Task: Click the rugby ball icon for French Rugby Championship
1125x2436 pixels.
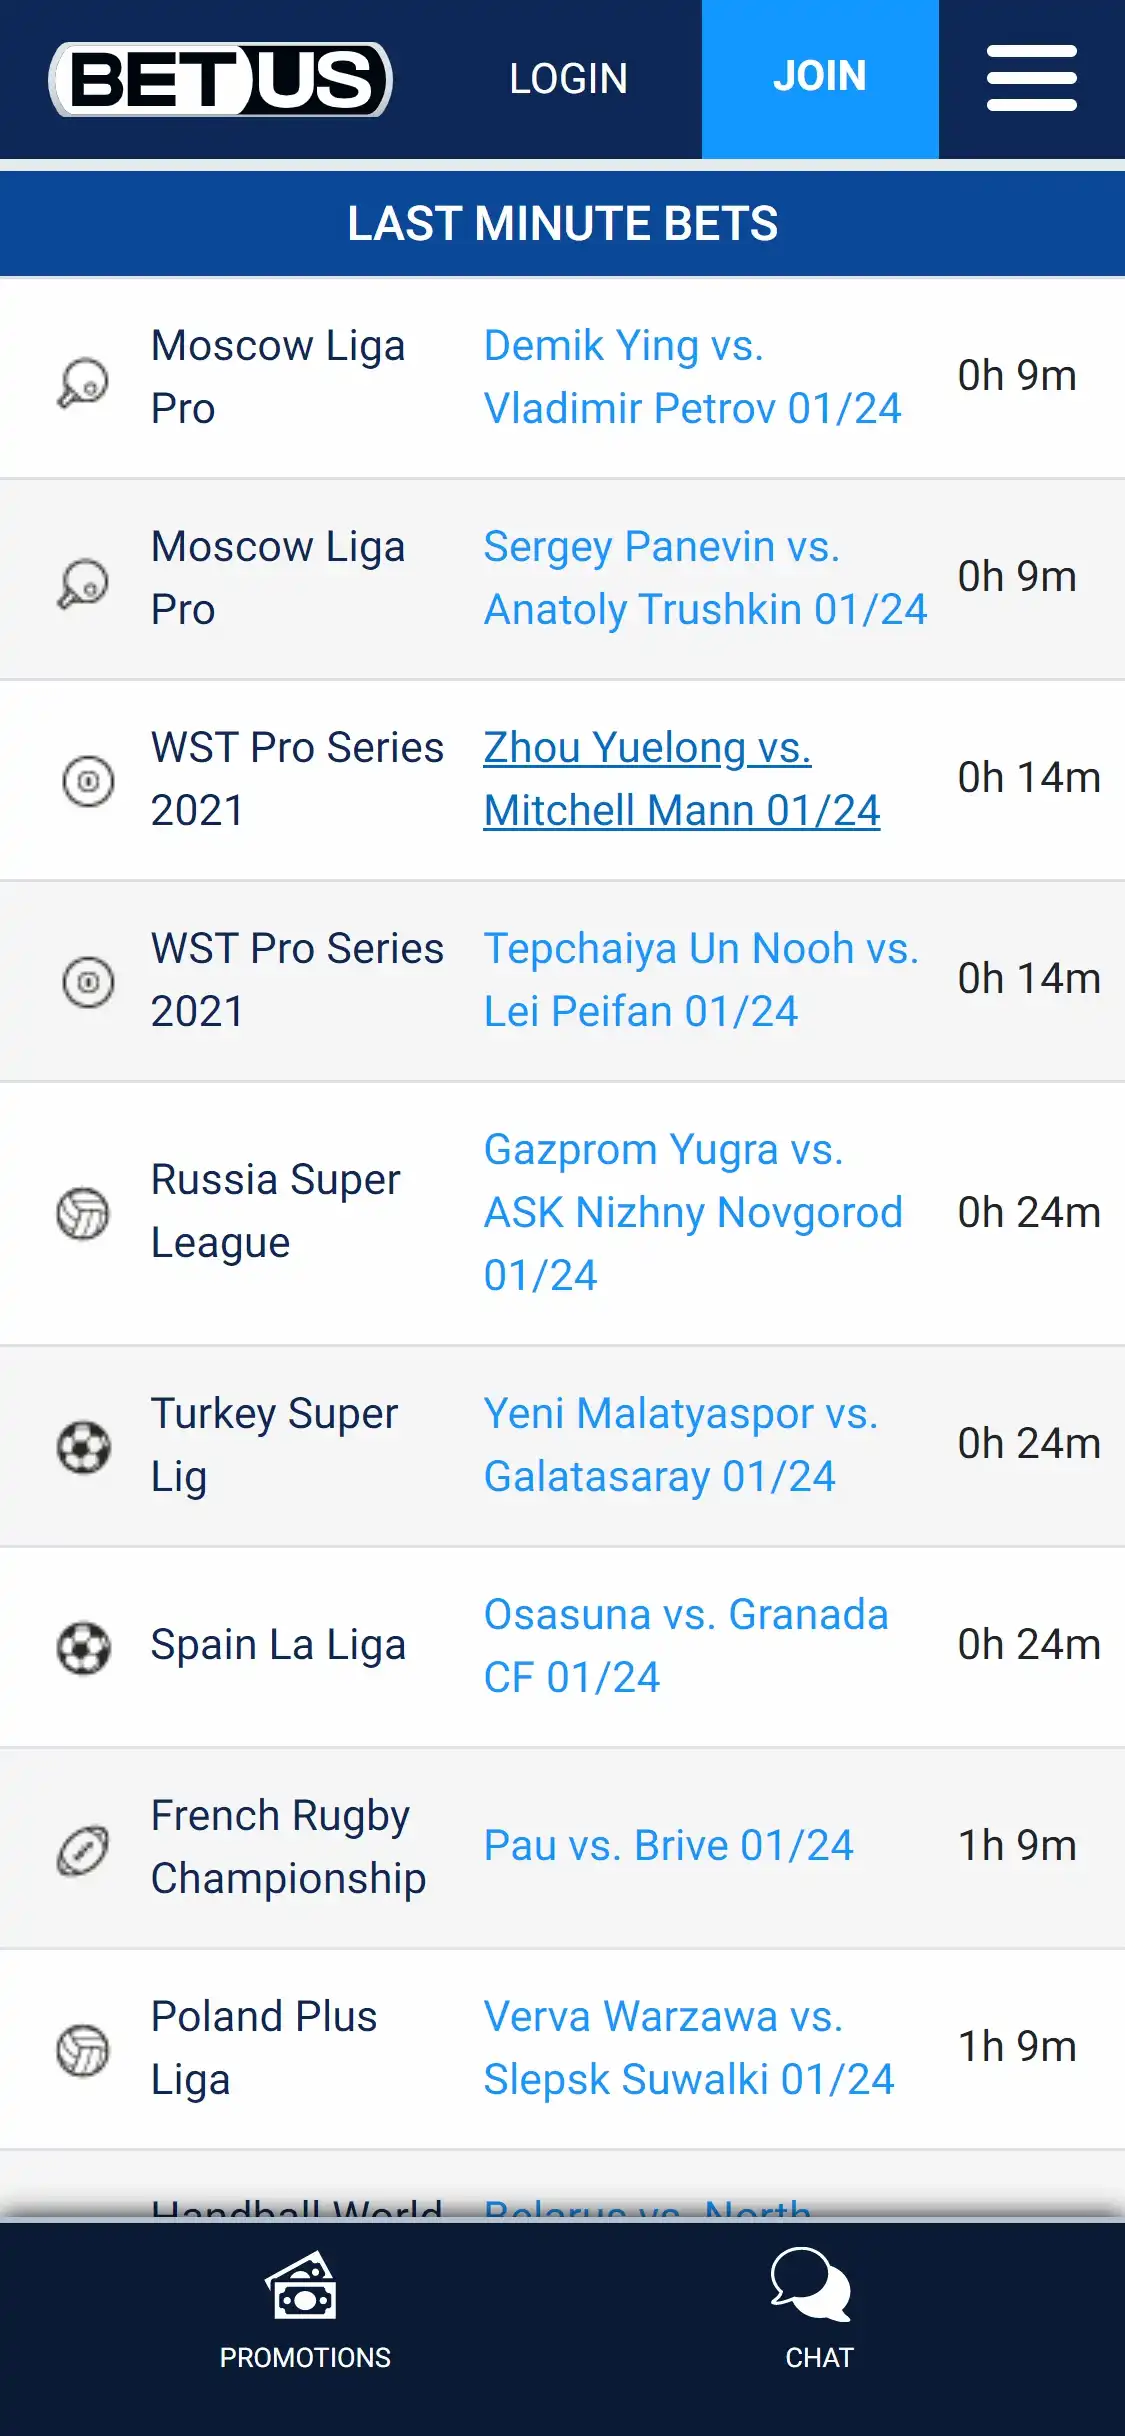Action: pyautogui.click(x=83, y=1848)
